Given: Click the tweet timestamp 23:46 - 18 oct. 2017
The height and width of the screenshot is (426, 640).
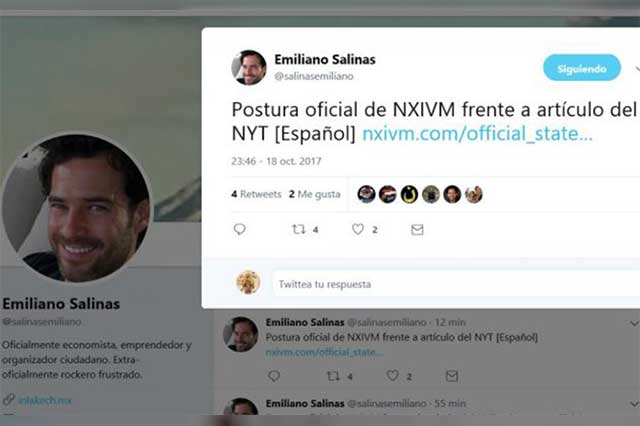Looking at the screenshot, I should click(x=276, y=161).
